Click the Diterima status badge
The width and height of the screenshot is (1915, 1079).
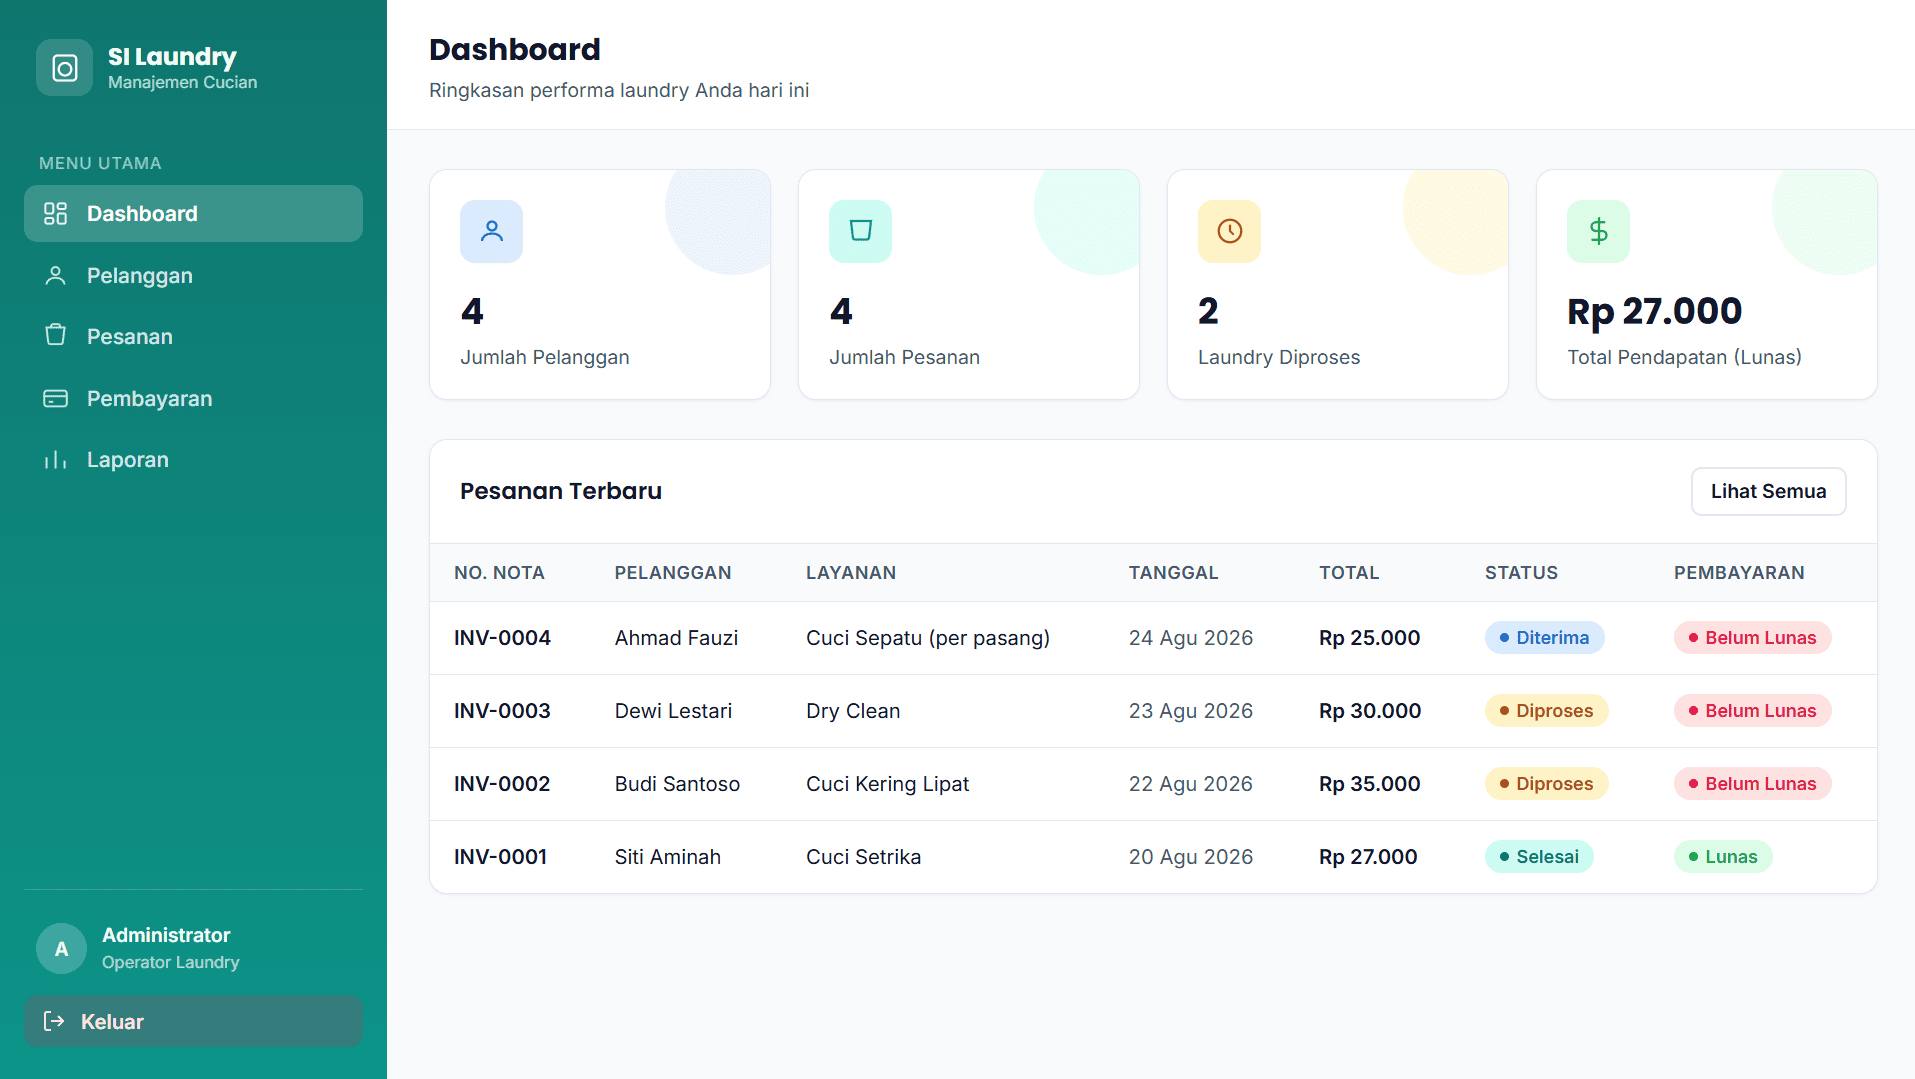pos(1544,638)
